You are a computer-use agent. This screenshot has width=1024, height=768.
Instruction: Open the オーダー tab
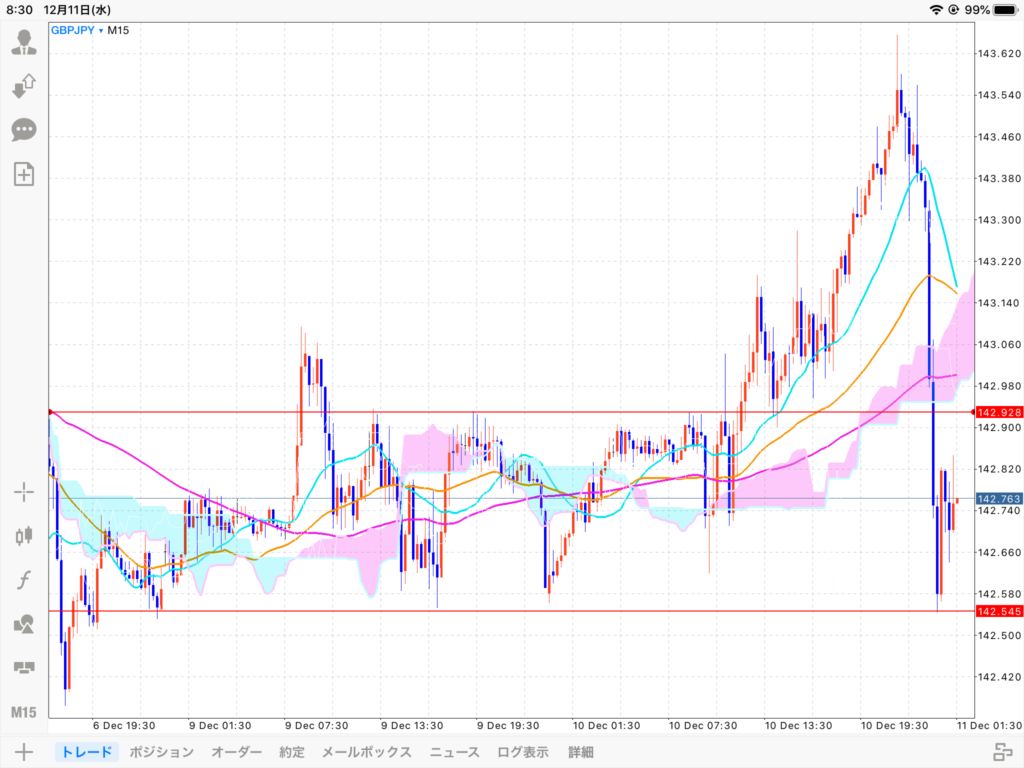[x=236, y=752]
